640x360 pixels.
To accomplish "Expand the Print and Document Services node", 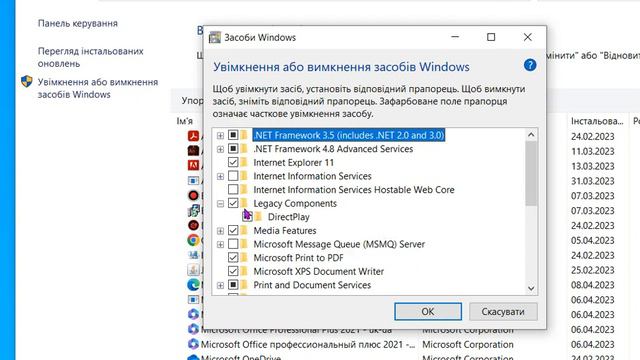I will tap(220, 285).
